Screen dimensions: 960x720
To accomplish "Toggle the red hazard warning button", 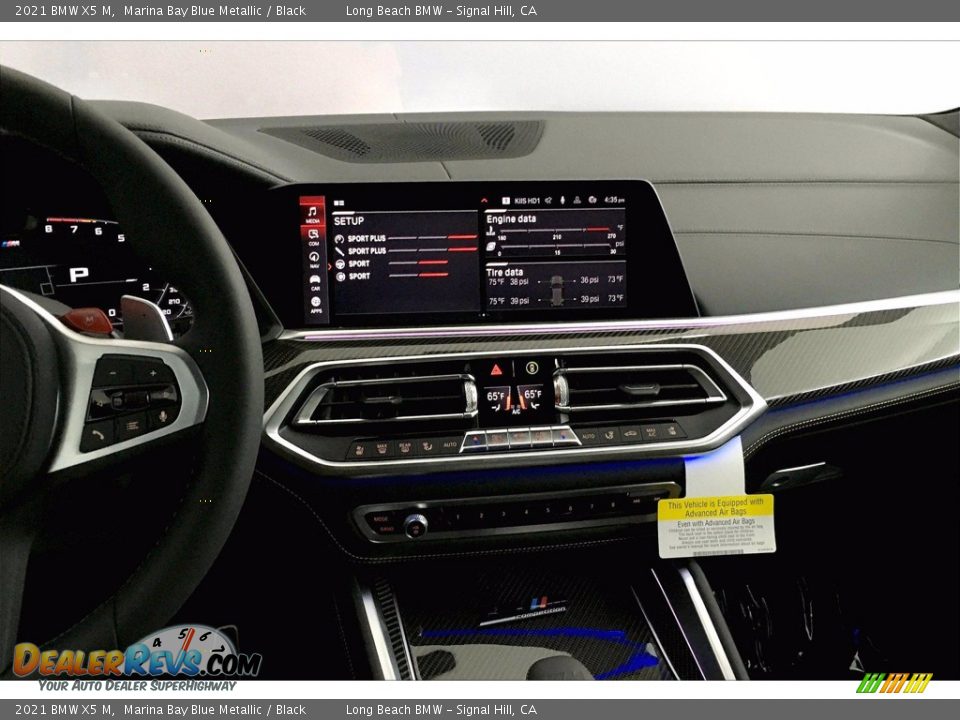I will (497, 369).
